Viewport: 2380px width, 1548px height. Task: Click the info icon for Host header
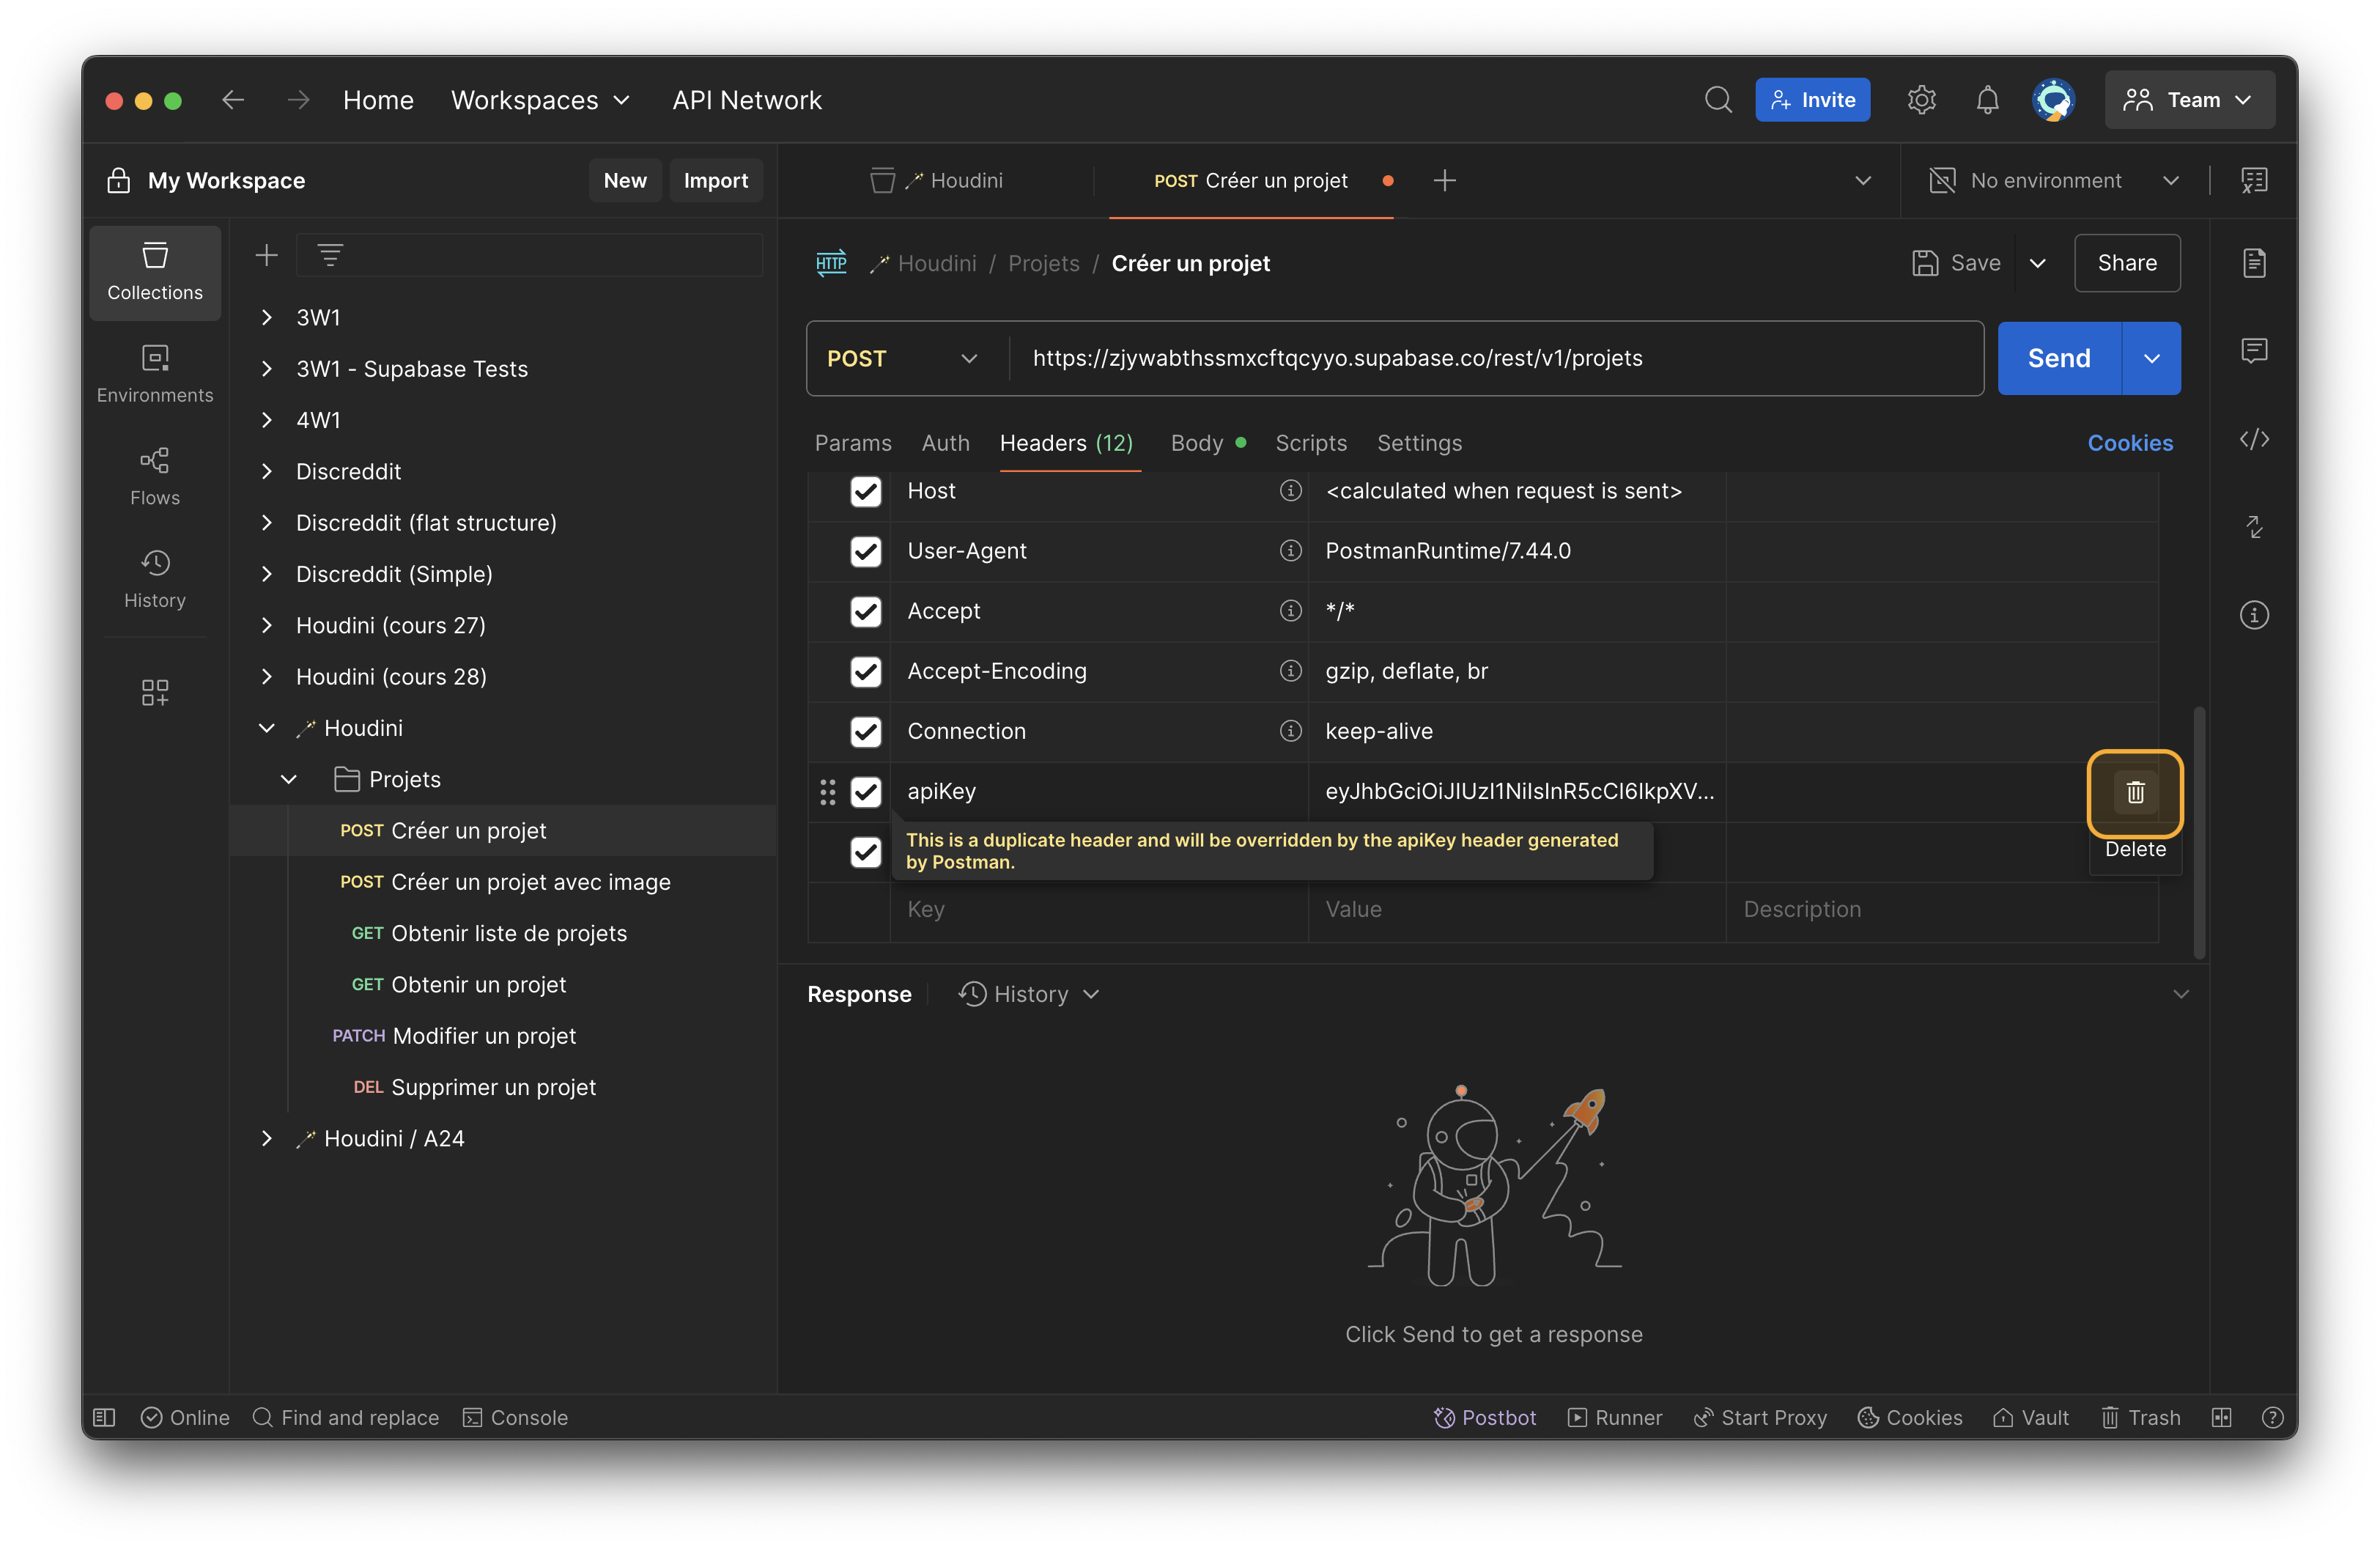[x=1290, y=491]
